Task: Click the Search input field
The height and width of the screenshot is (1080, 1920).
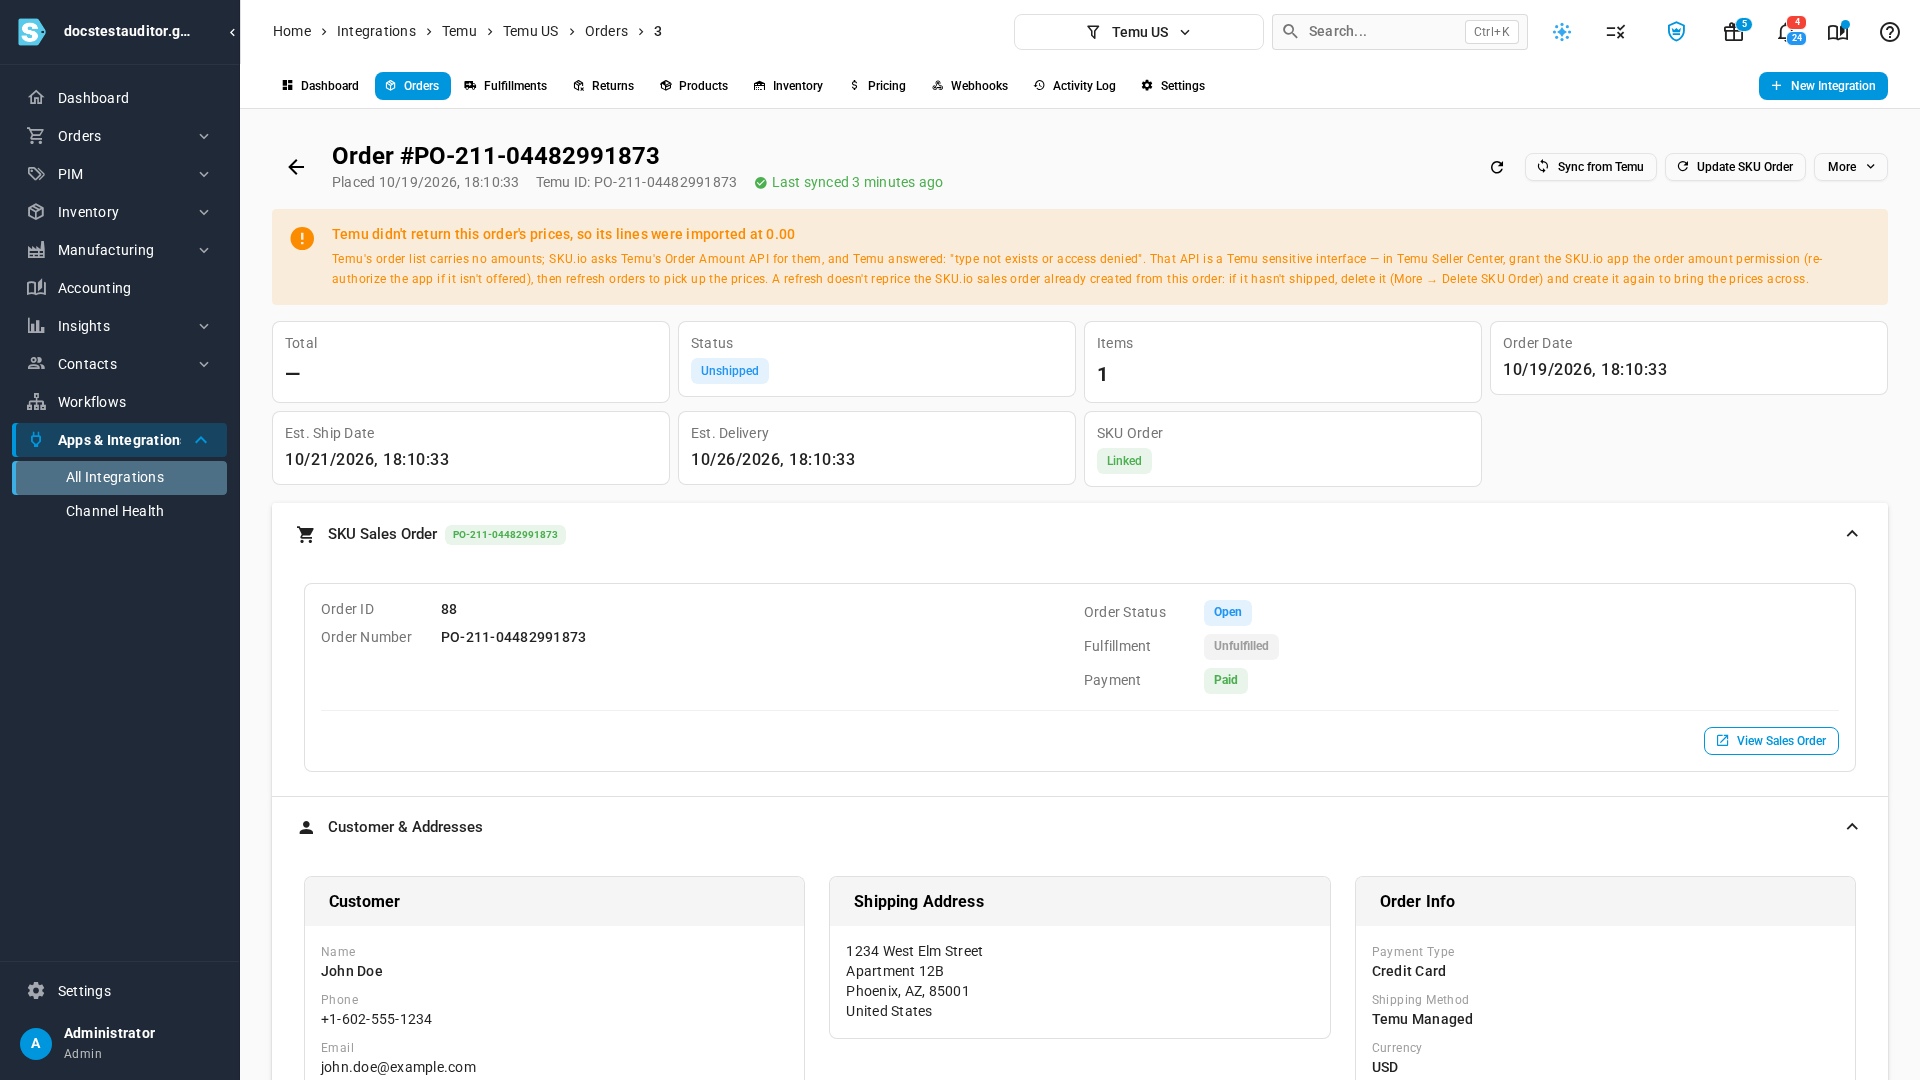Action: tap(1400, 32)
